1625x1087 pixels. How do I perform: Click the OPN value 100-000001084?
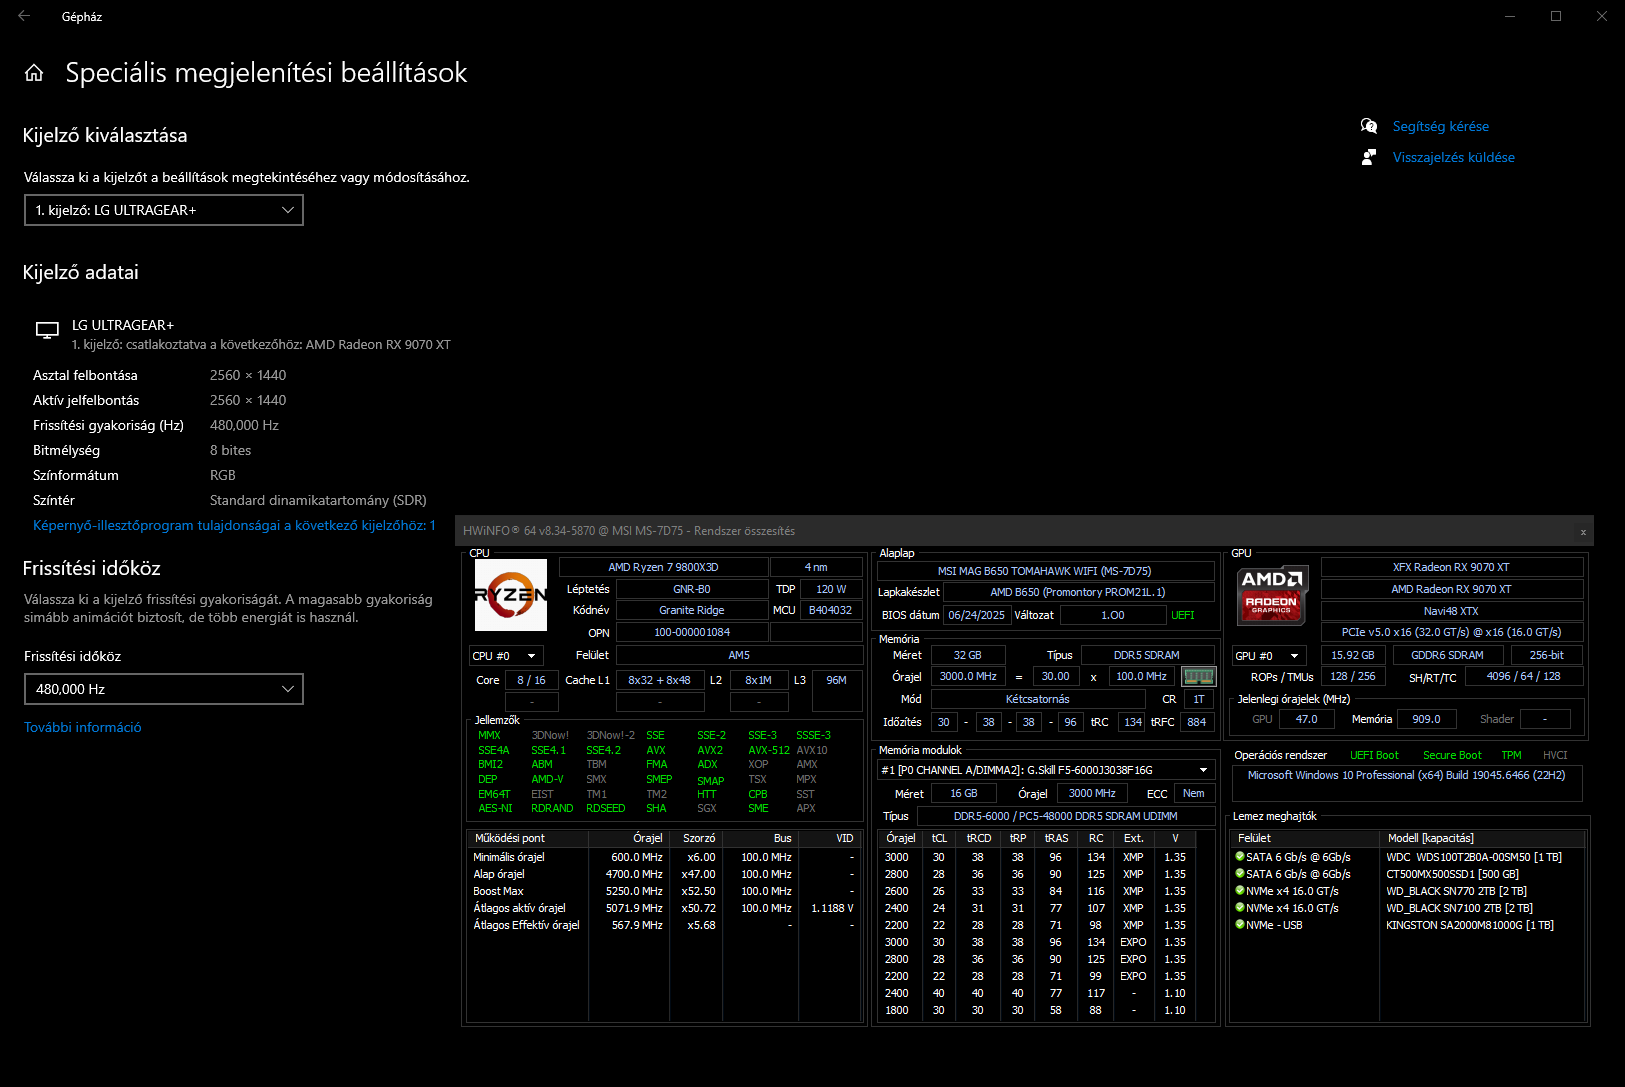692,632
